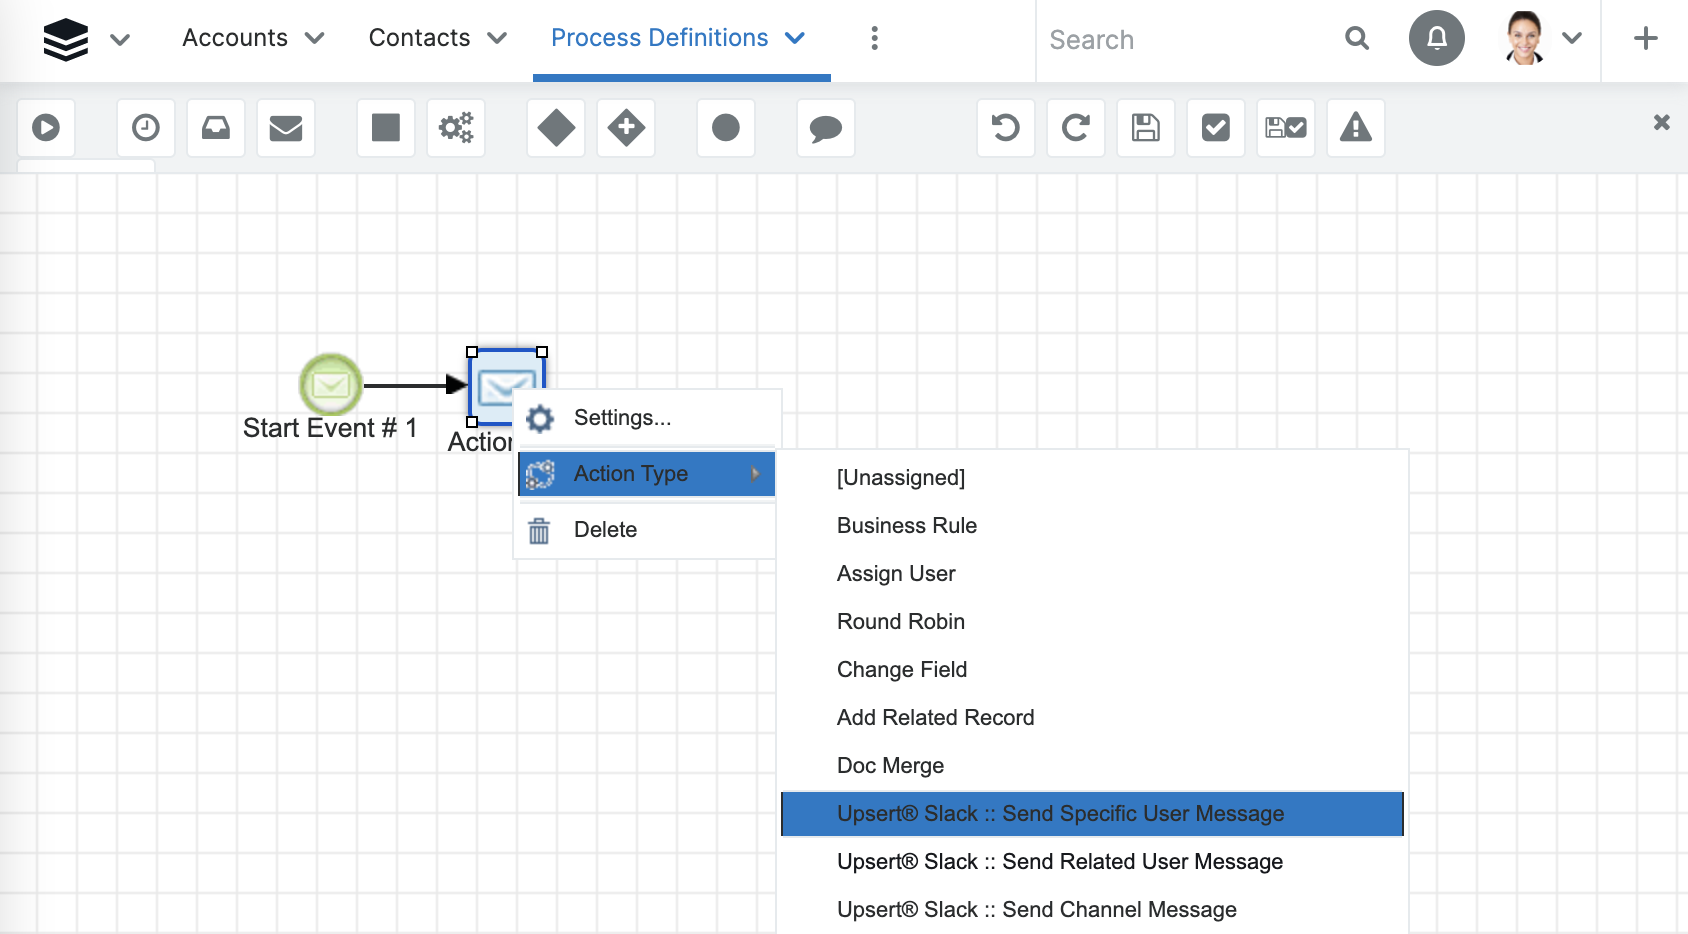Viewport: 1688px width, 934px height.
Task: Click the Save process definition icon
Action: pyautogui.click(x=1146, y=128)
